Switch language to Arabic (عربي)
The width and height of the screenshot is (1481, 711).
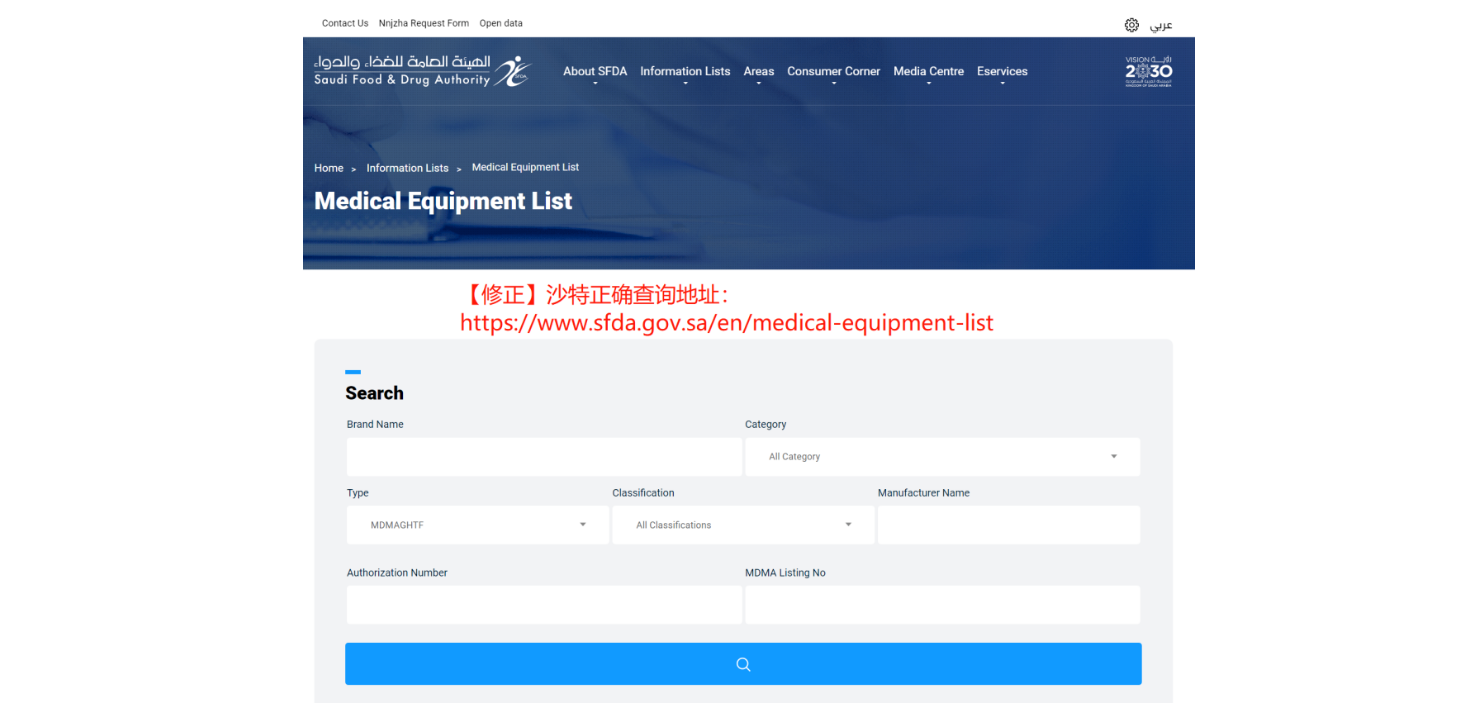(1160, 25)
